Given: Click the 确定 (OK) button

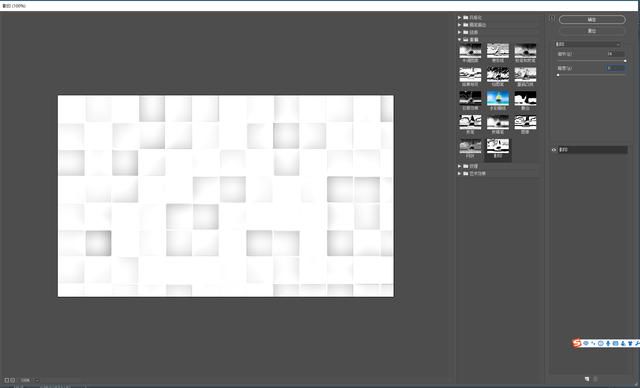Looking at the screenshot, I should (x=592, y=20).
